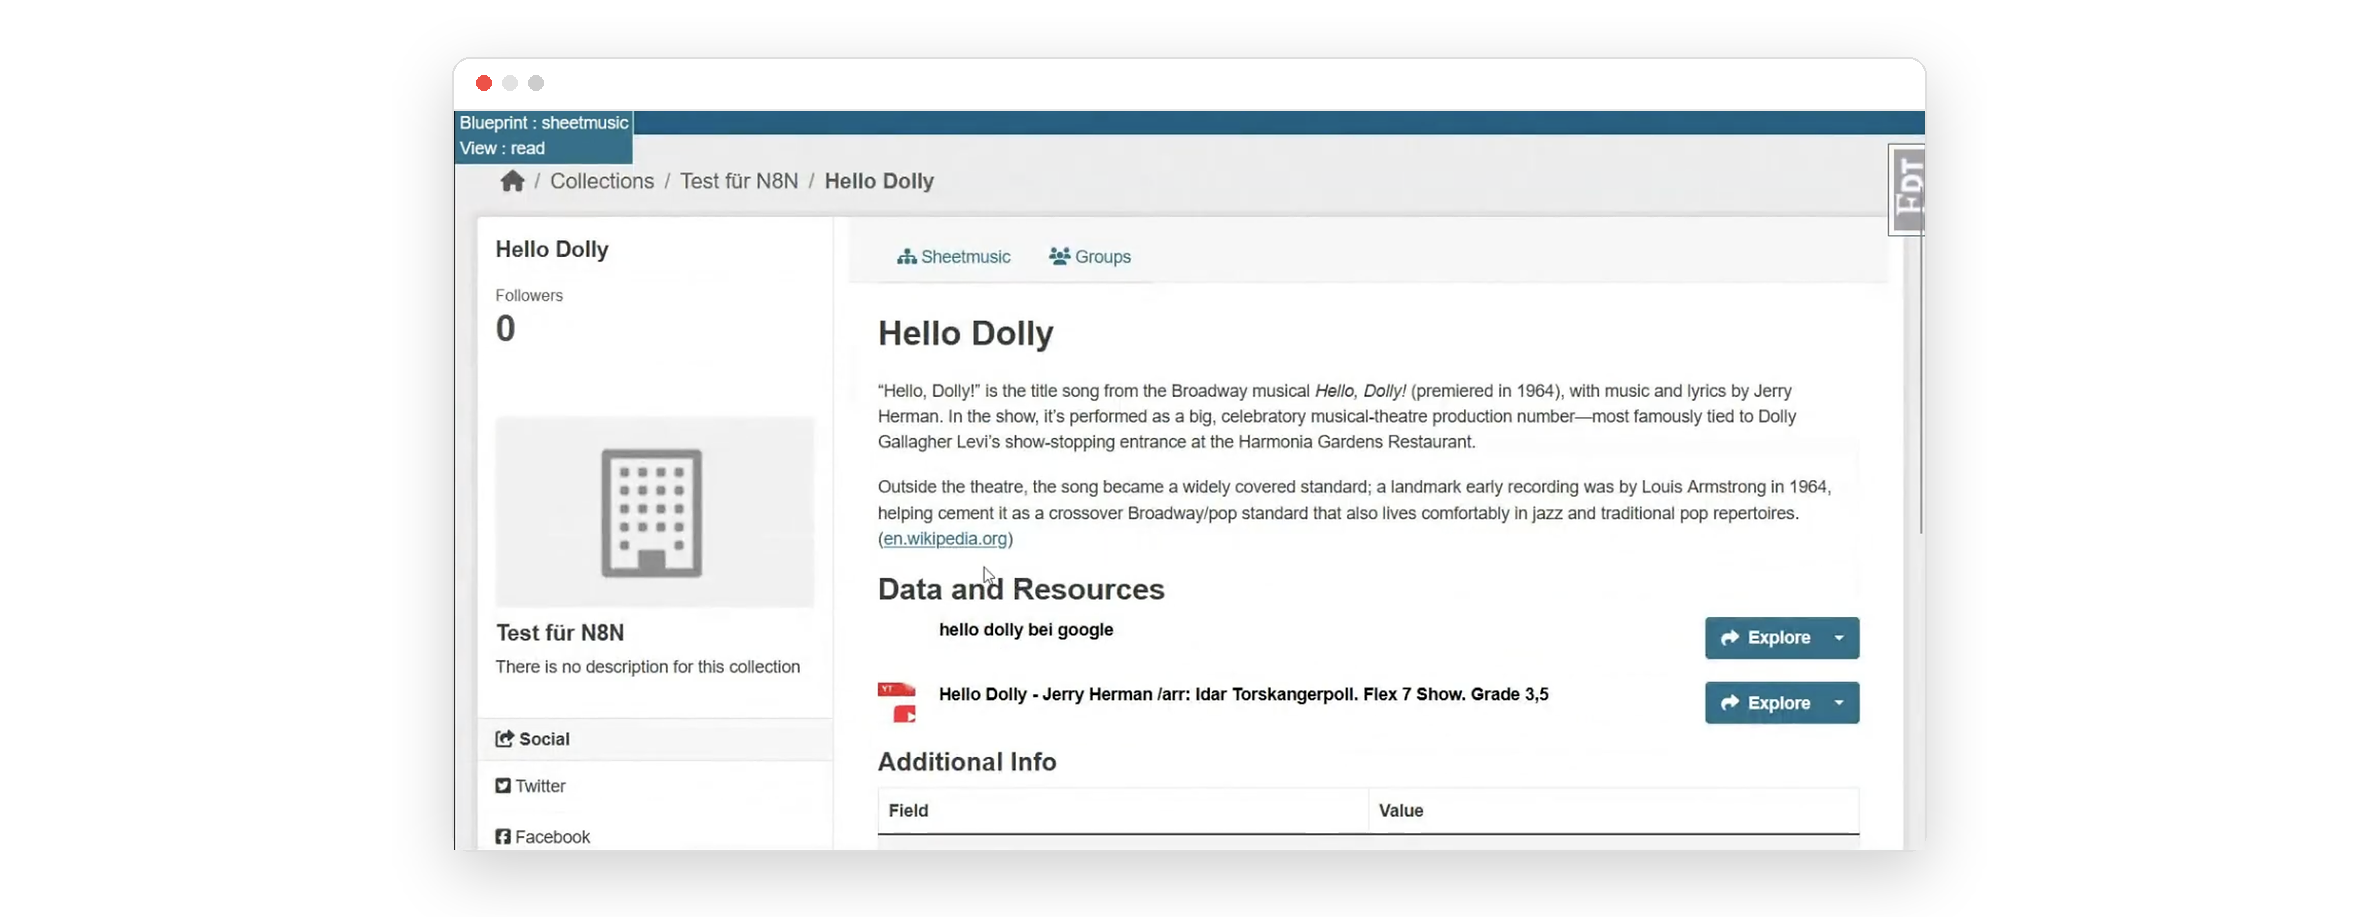Open Hello Dolly Jerry Herman video resource

tap(1243, 695)
